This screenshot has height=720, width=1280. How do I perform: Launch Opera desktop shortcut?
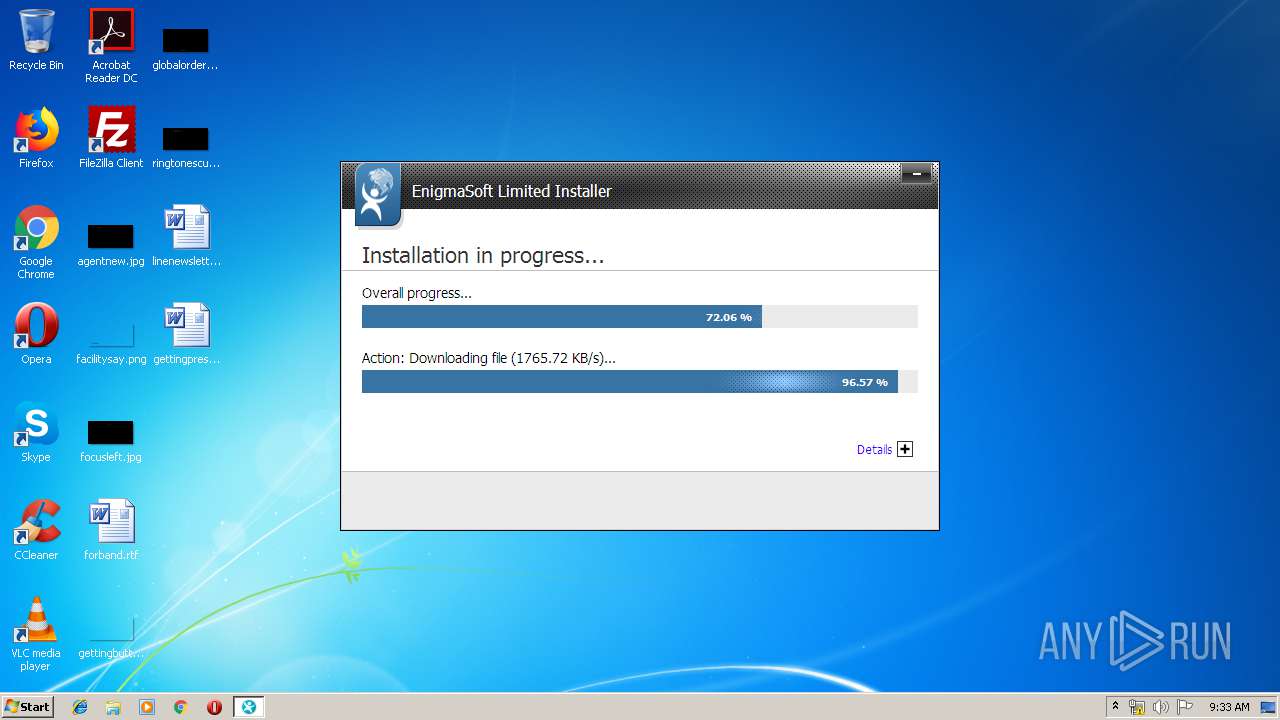click(x=36, y=333)
